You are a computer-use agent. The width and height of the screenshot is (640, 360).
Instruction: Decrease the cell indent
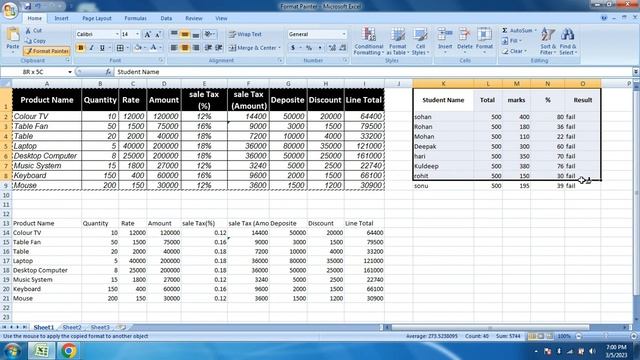click(208, 48)
